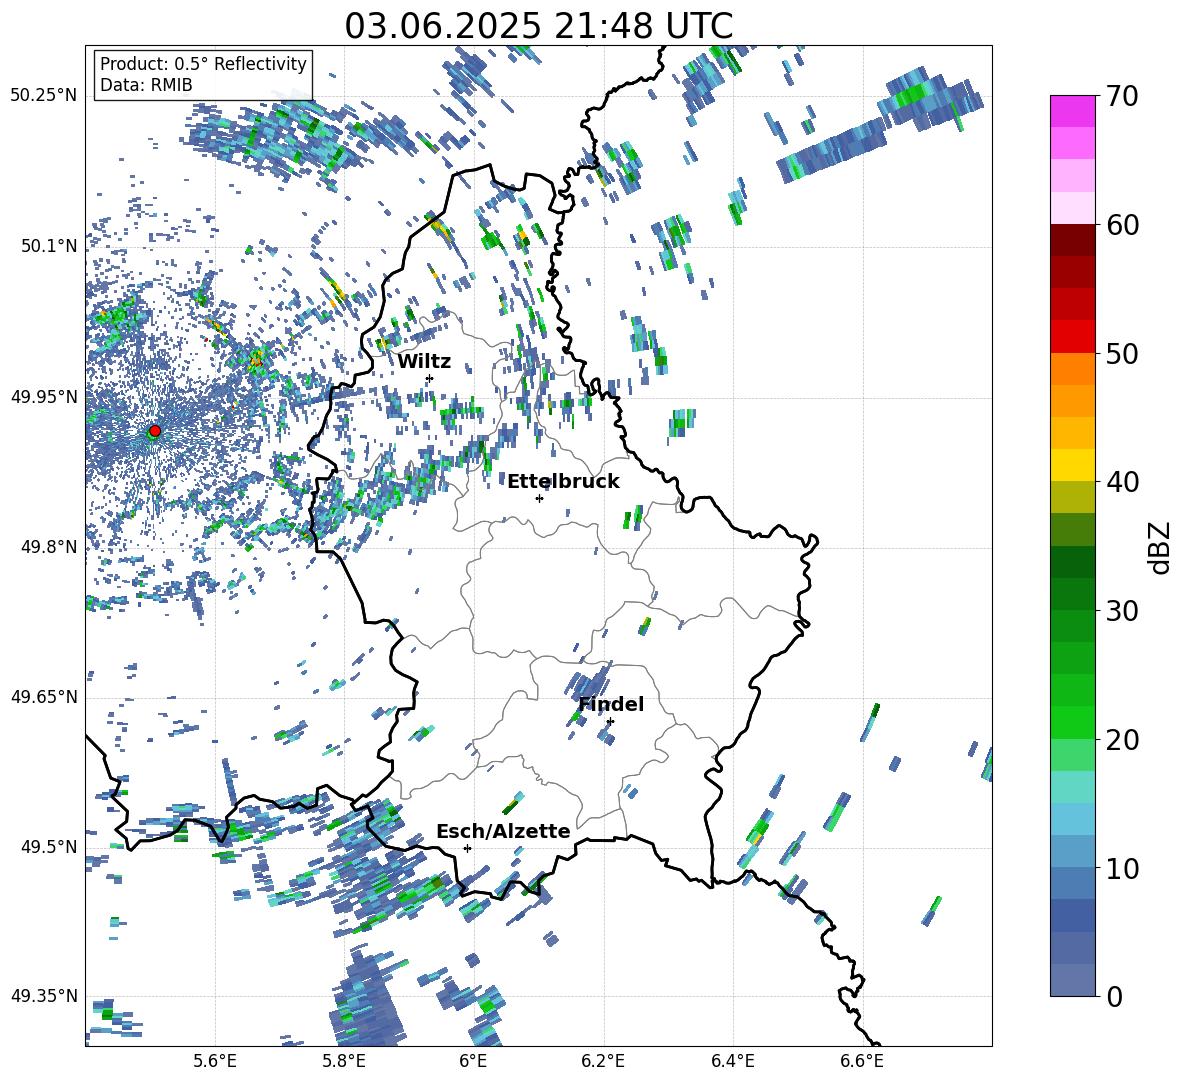The height and width of the screenshot is (1081, 1184).
Task: Select the Esch/Alzette city label
Action: [503, 831]
